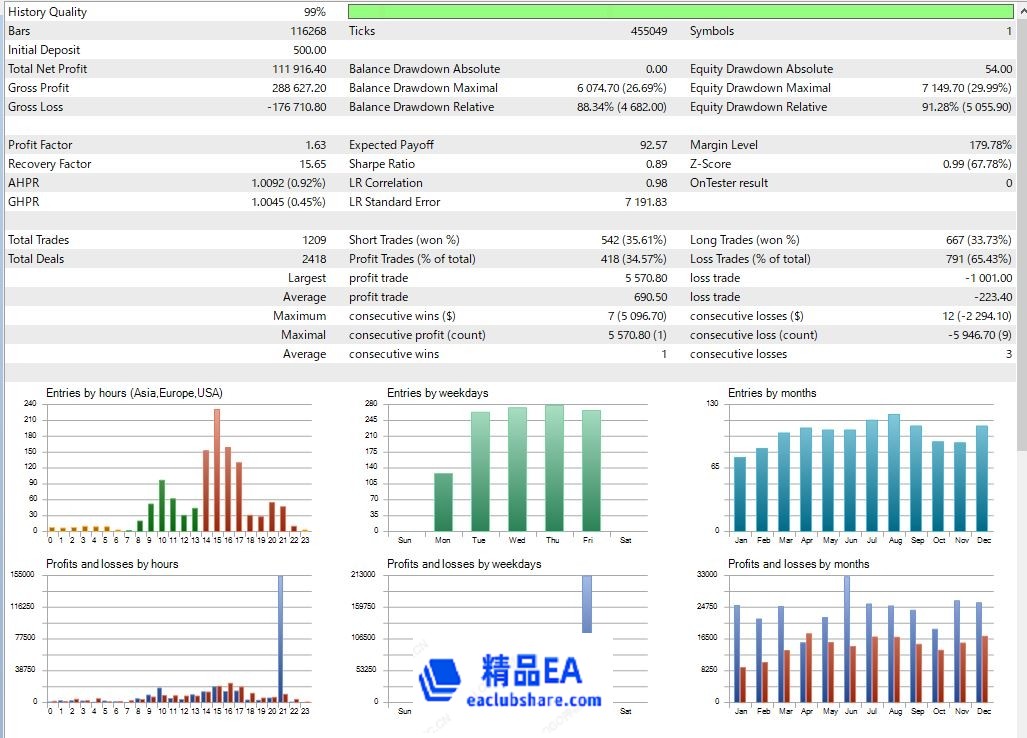
Task: Click the Aug bar in Entries by months chart
Action: pyautogui.click(x=894, y=473)
